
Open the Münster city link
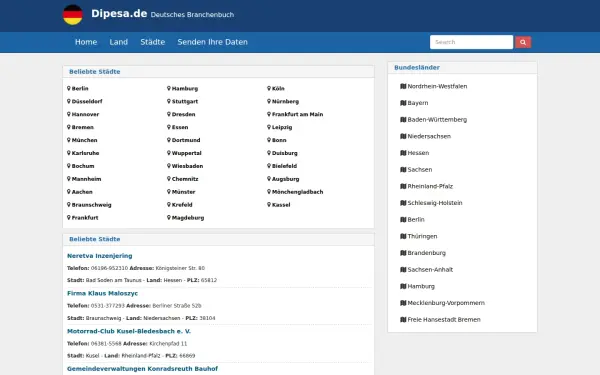pos(184,192)
